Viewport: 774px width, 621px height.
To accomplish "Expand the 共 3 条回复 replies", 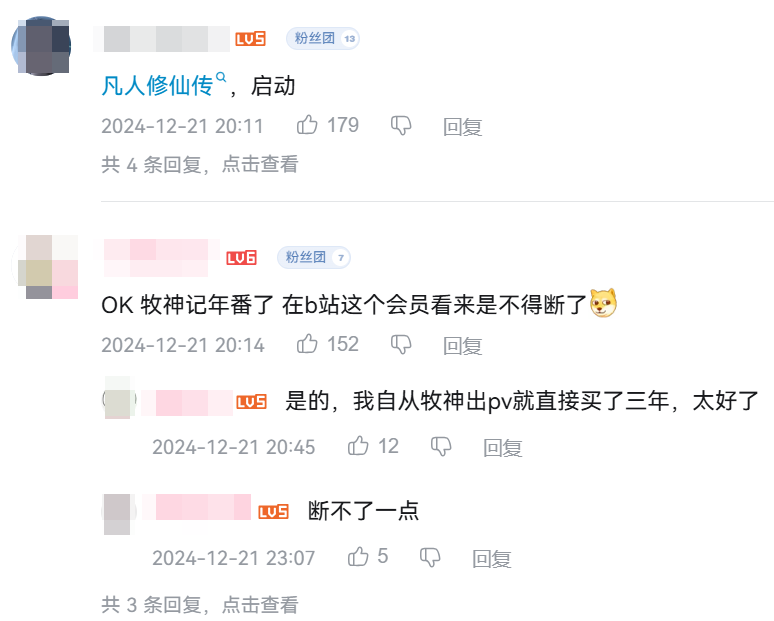I will pos(200,605).
